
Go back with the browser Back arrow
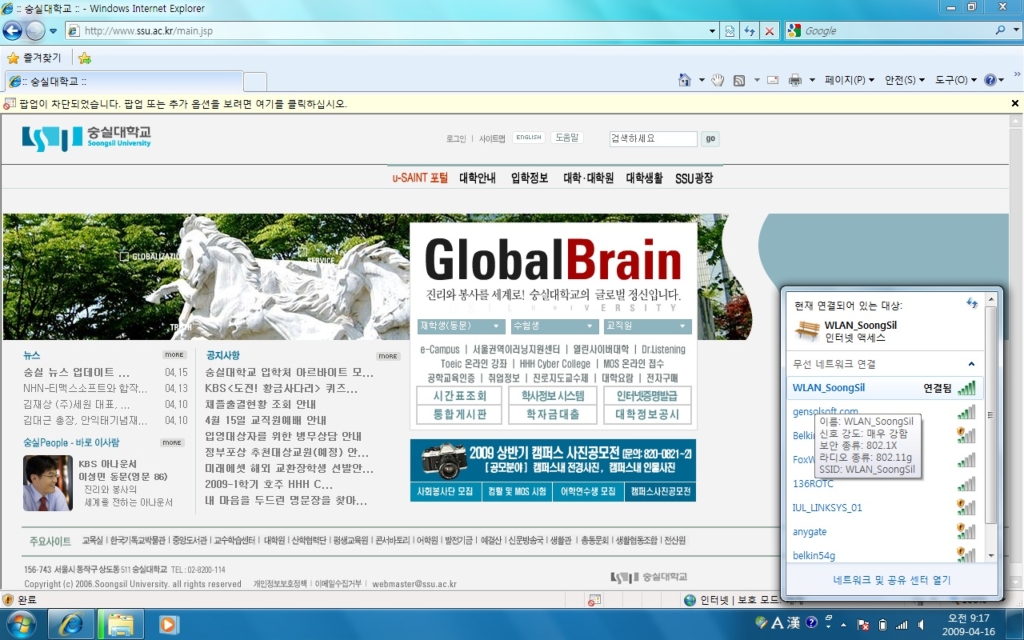point(12,31)
